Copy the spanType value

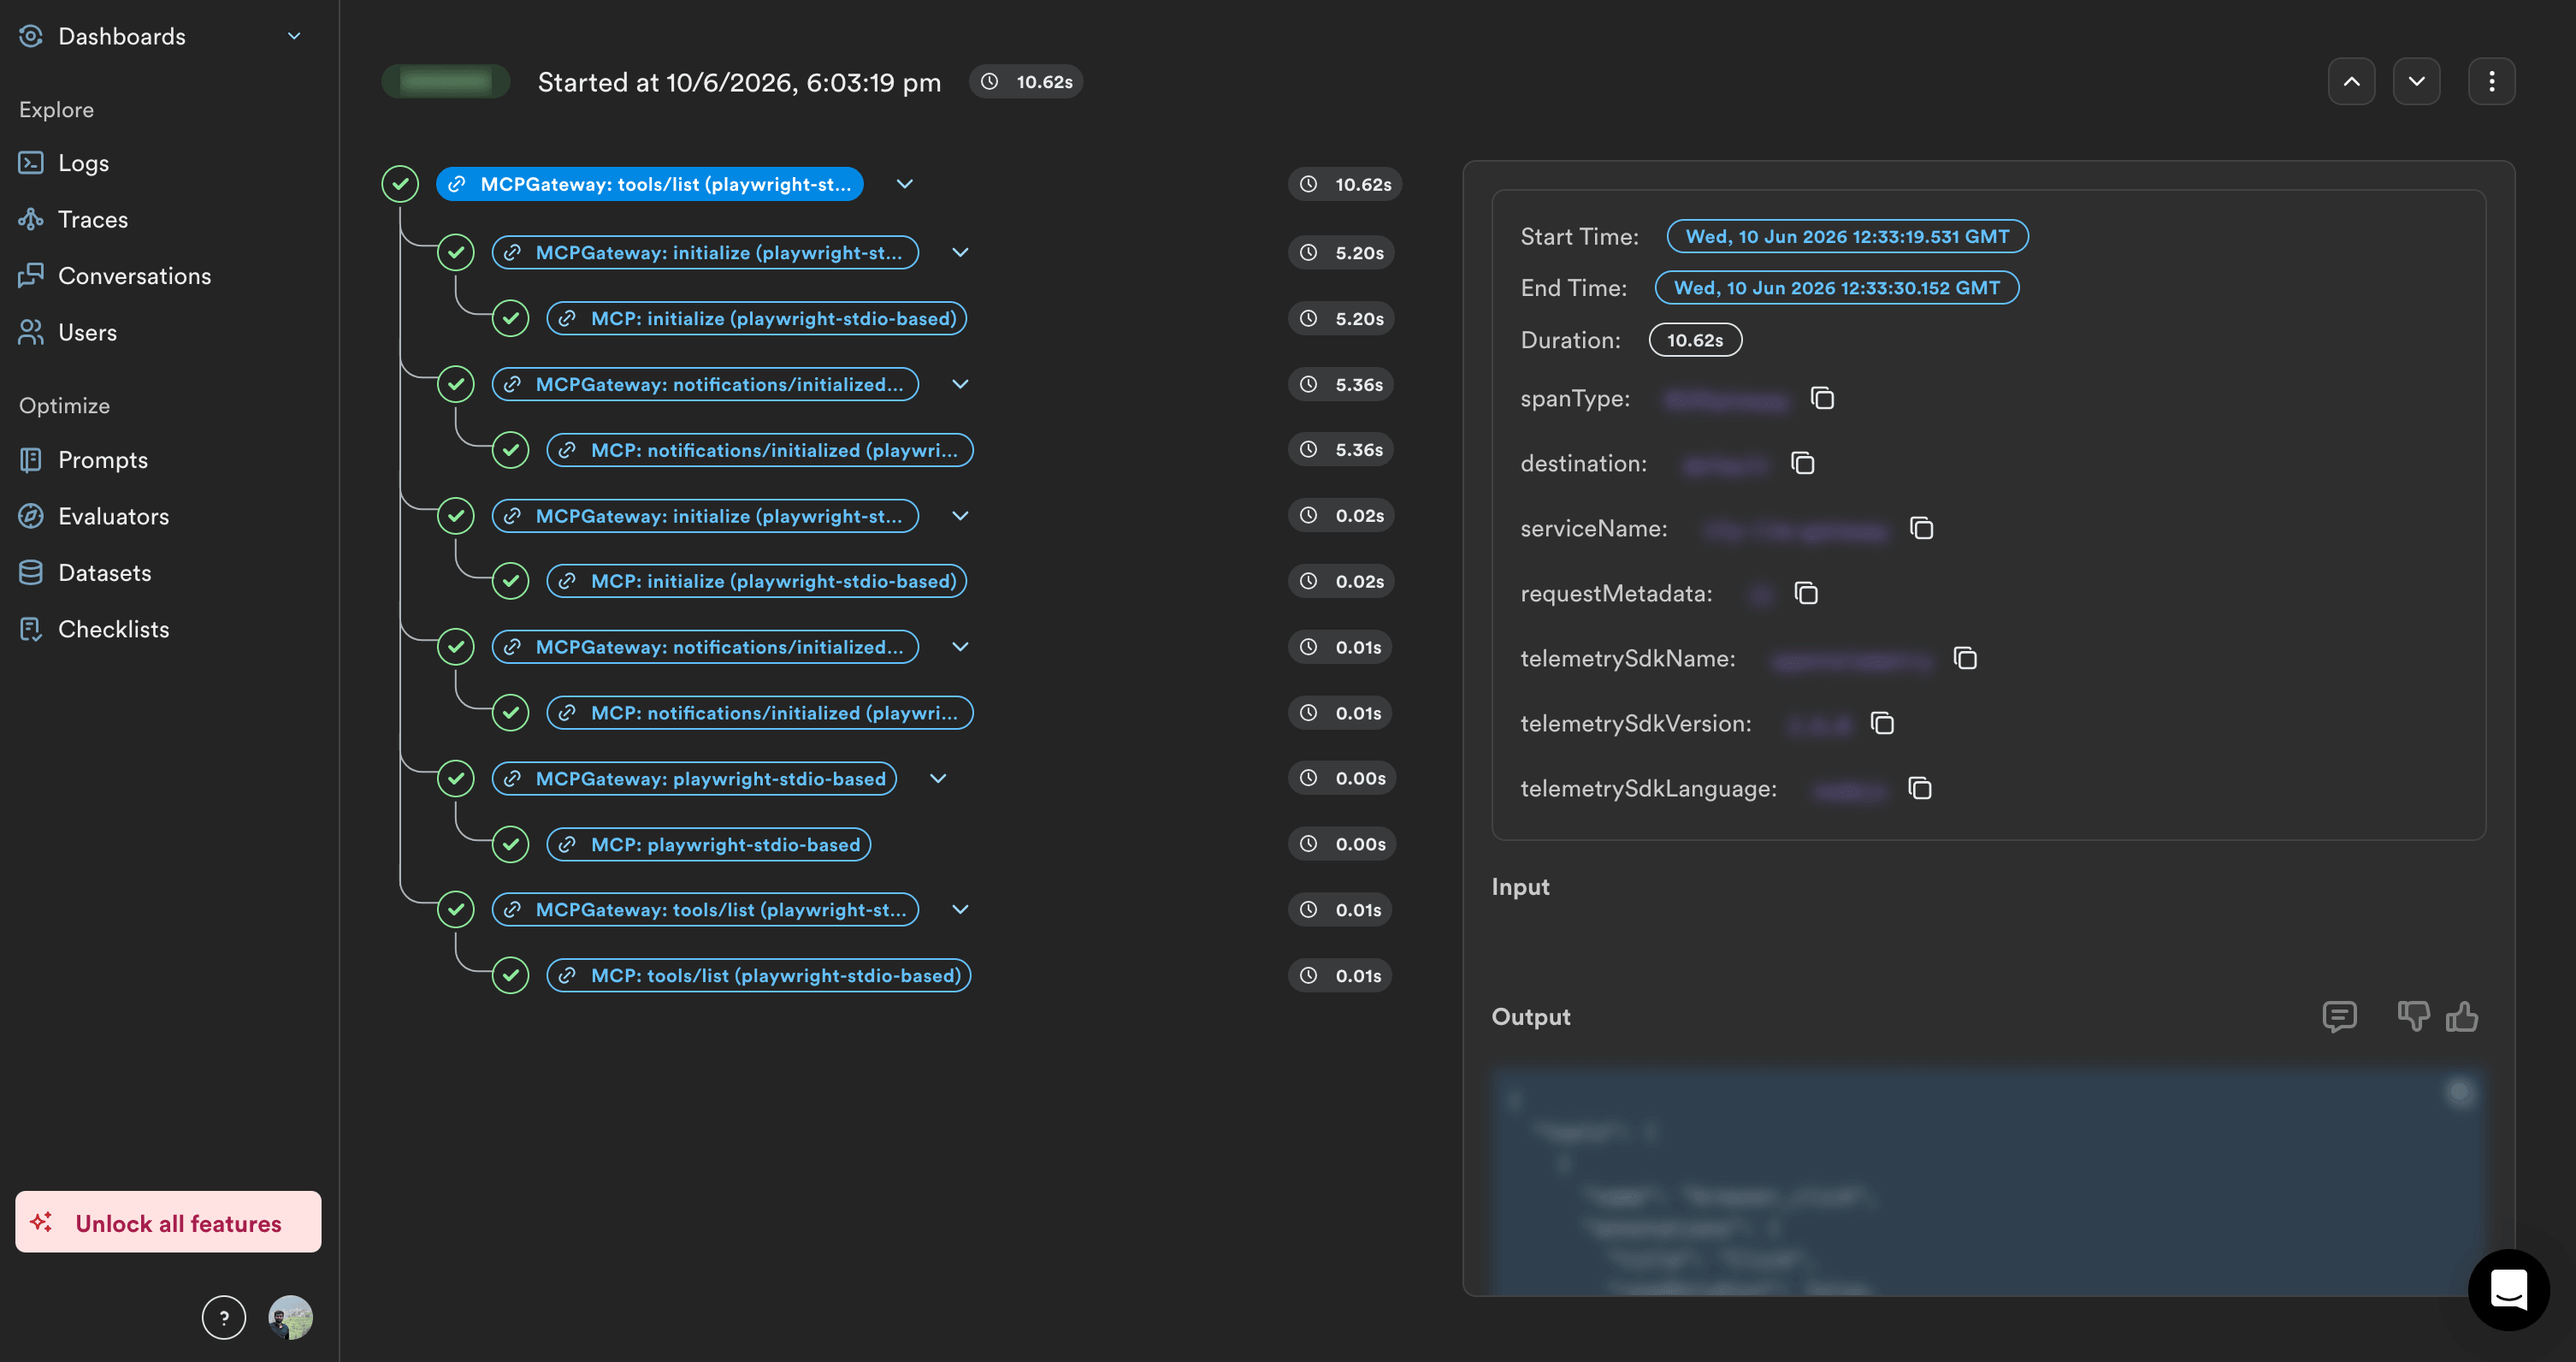click(1823, 399)
